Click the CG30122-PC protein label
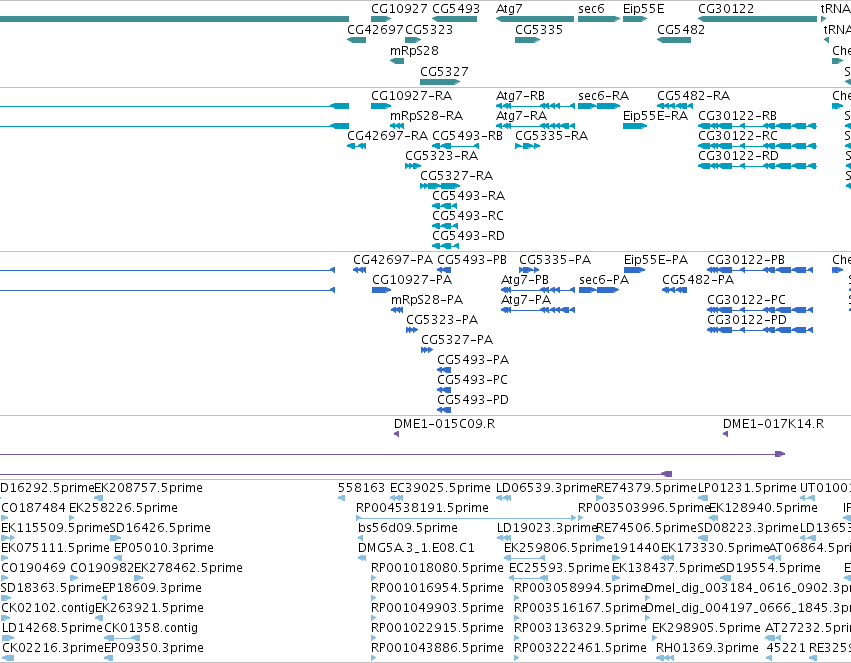Image resolution: width=851 pixels, height=663 pixels. tap(746, 300)
